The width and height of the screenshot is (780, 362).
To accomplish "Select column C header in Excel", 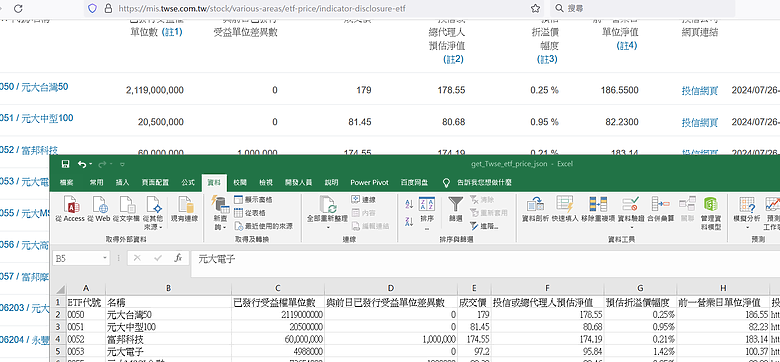I will [x=278, y=288].
